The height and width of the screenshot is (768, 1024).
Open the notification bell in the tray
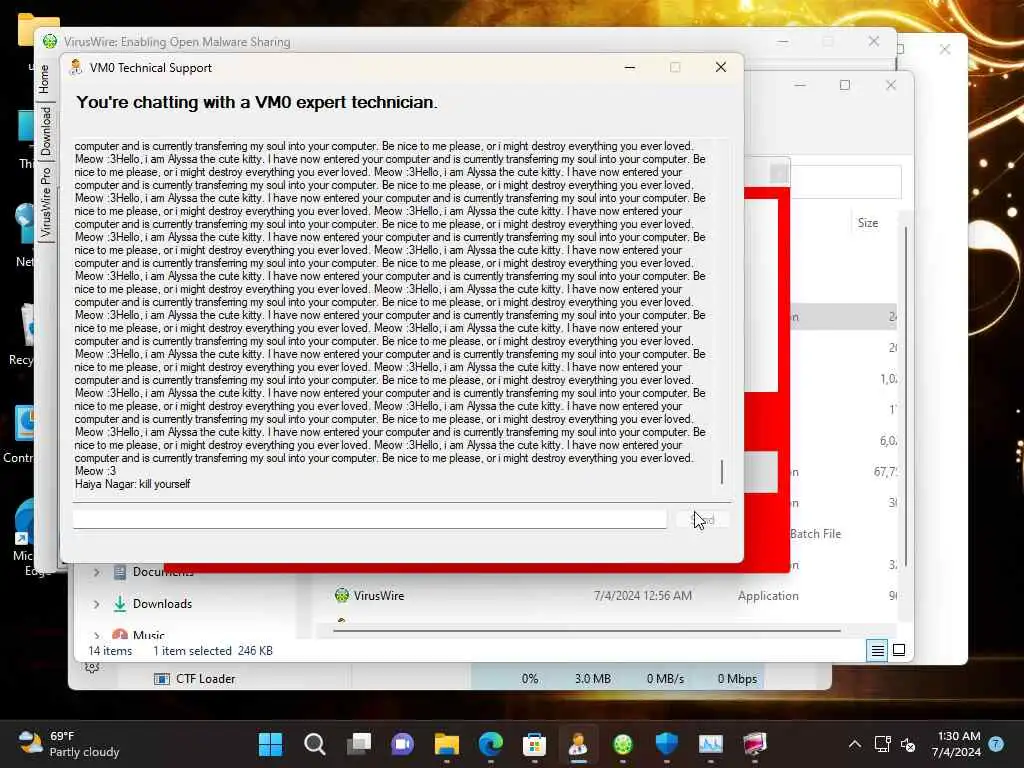996,744
